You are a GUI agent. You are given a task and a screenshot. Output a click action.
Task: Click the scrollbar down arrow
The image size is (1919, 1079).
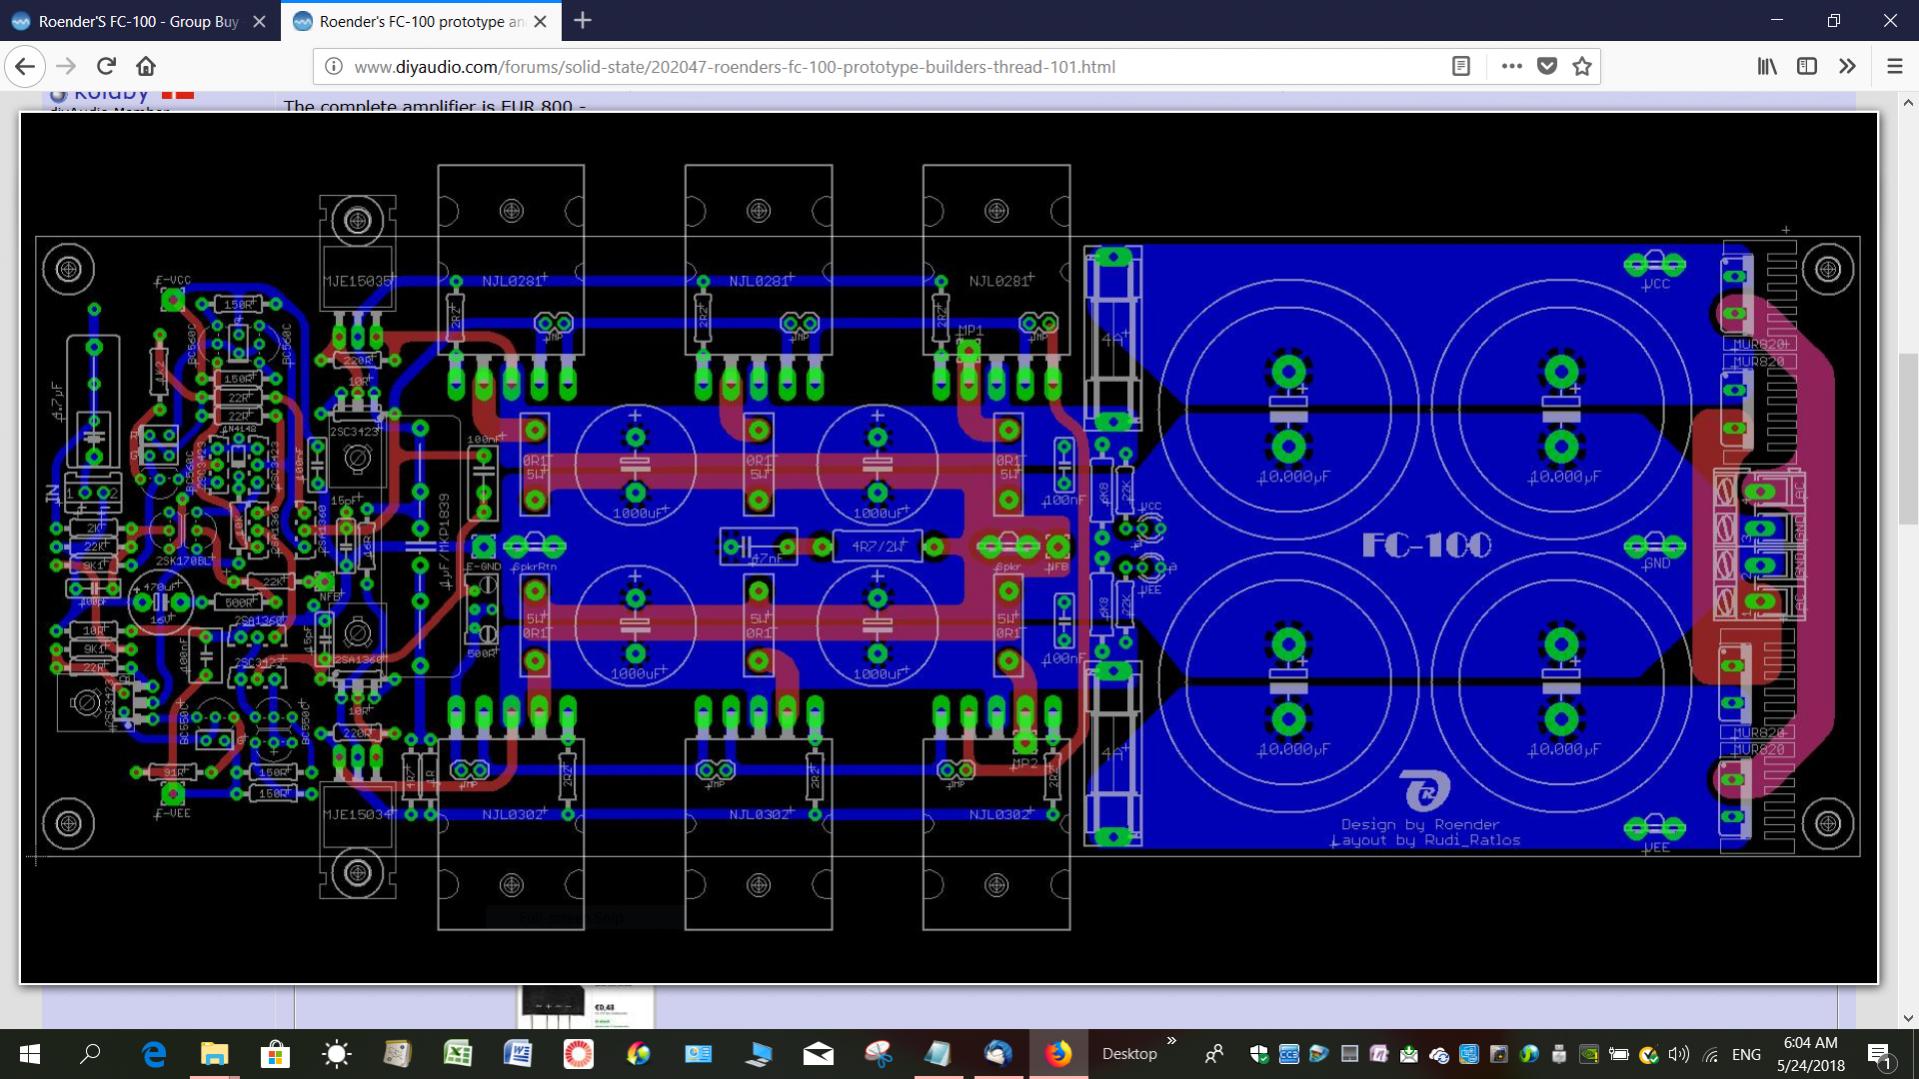(x=1908, y=1018)
